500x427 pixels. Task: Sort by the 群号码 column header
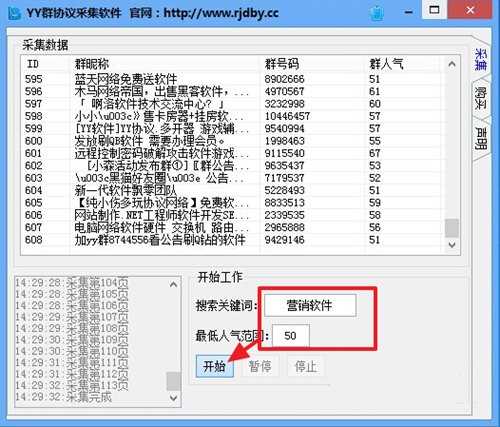click(313, 64)
